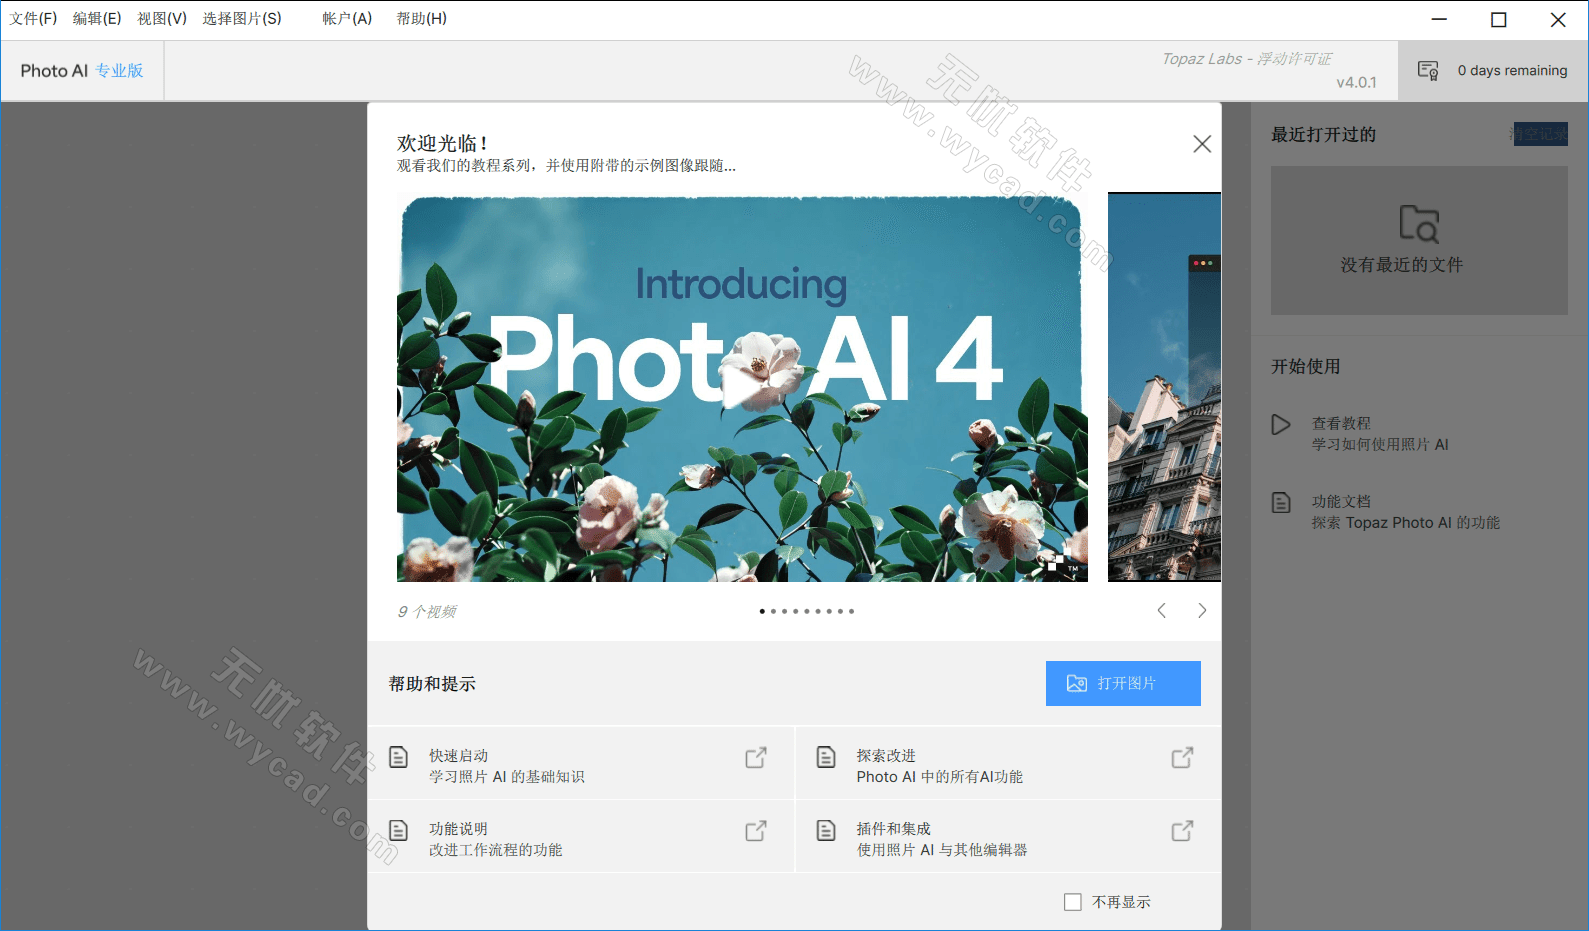
Task: Enable the 不再显示 checkbox
Action: coord(1073,902)
